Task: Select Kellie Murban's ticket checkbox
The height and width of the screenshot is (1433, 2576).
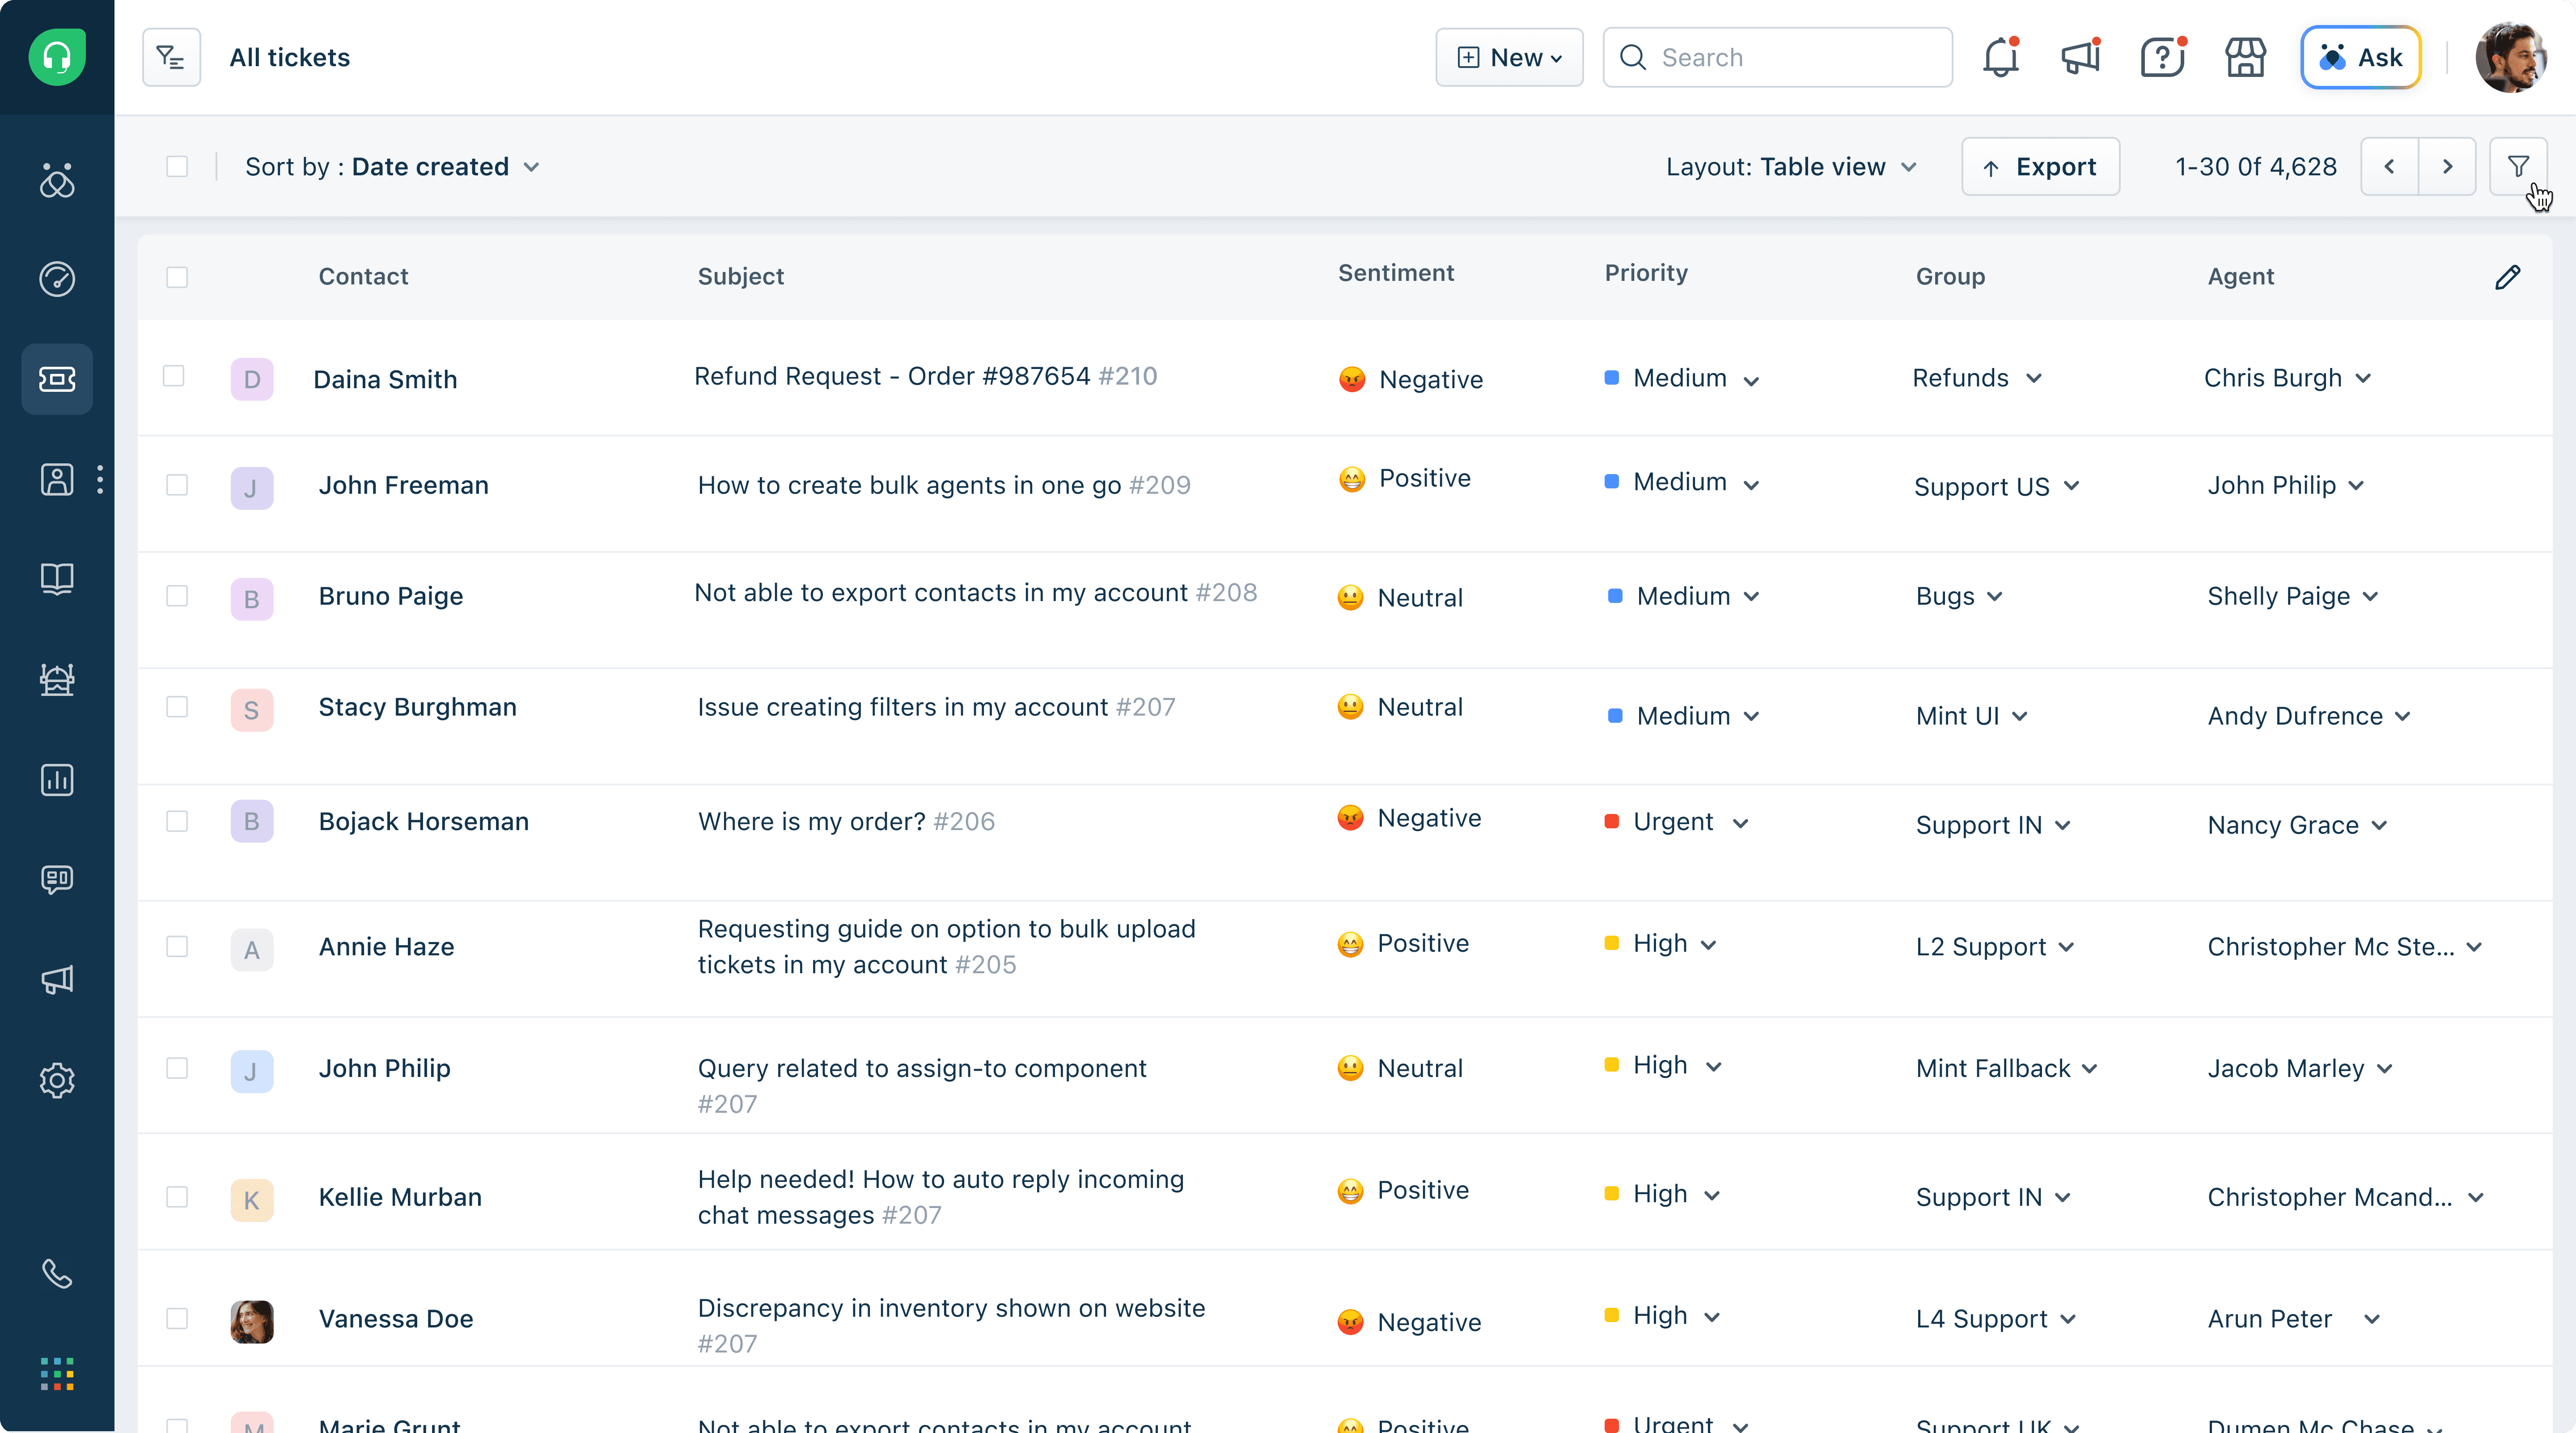Action: (x=177, y=1197)
